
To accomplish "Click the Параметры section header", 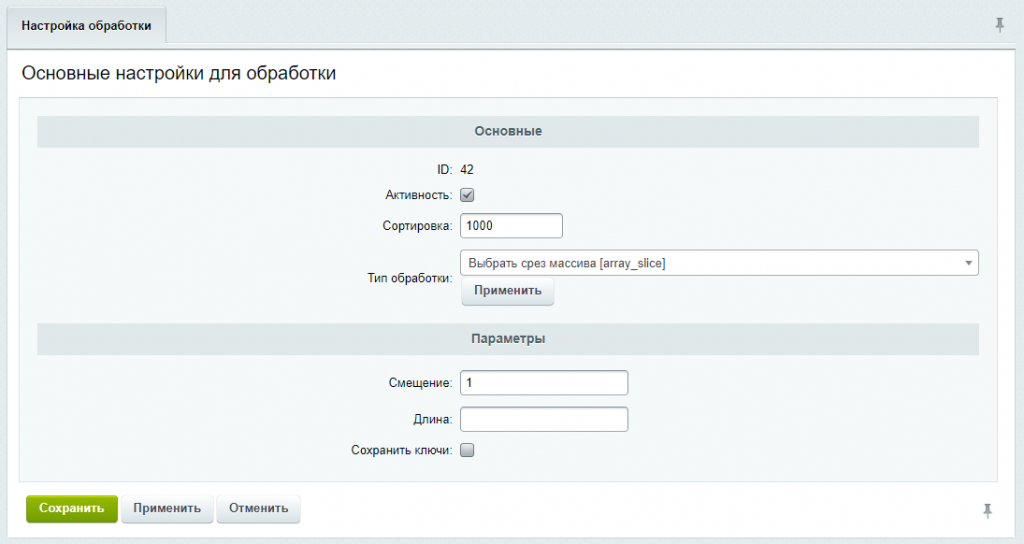I will point(508,339).
